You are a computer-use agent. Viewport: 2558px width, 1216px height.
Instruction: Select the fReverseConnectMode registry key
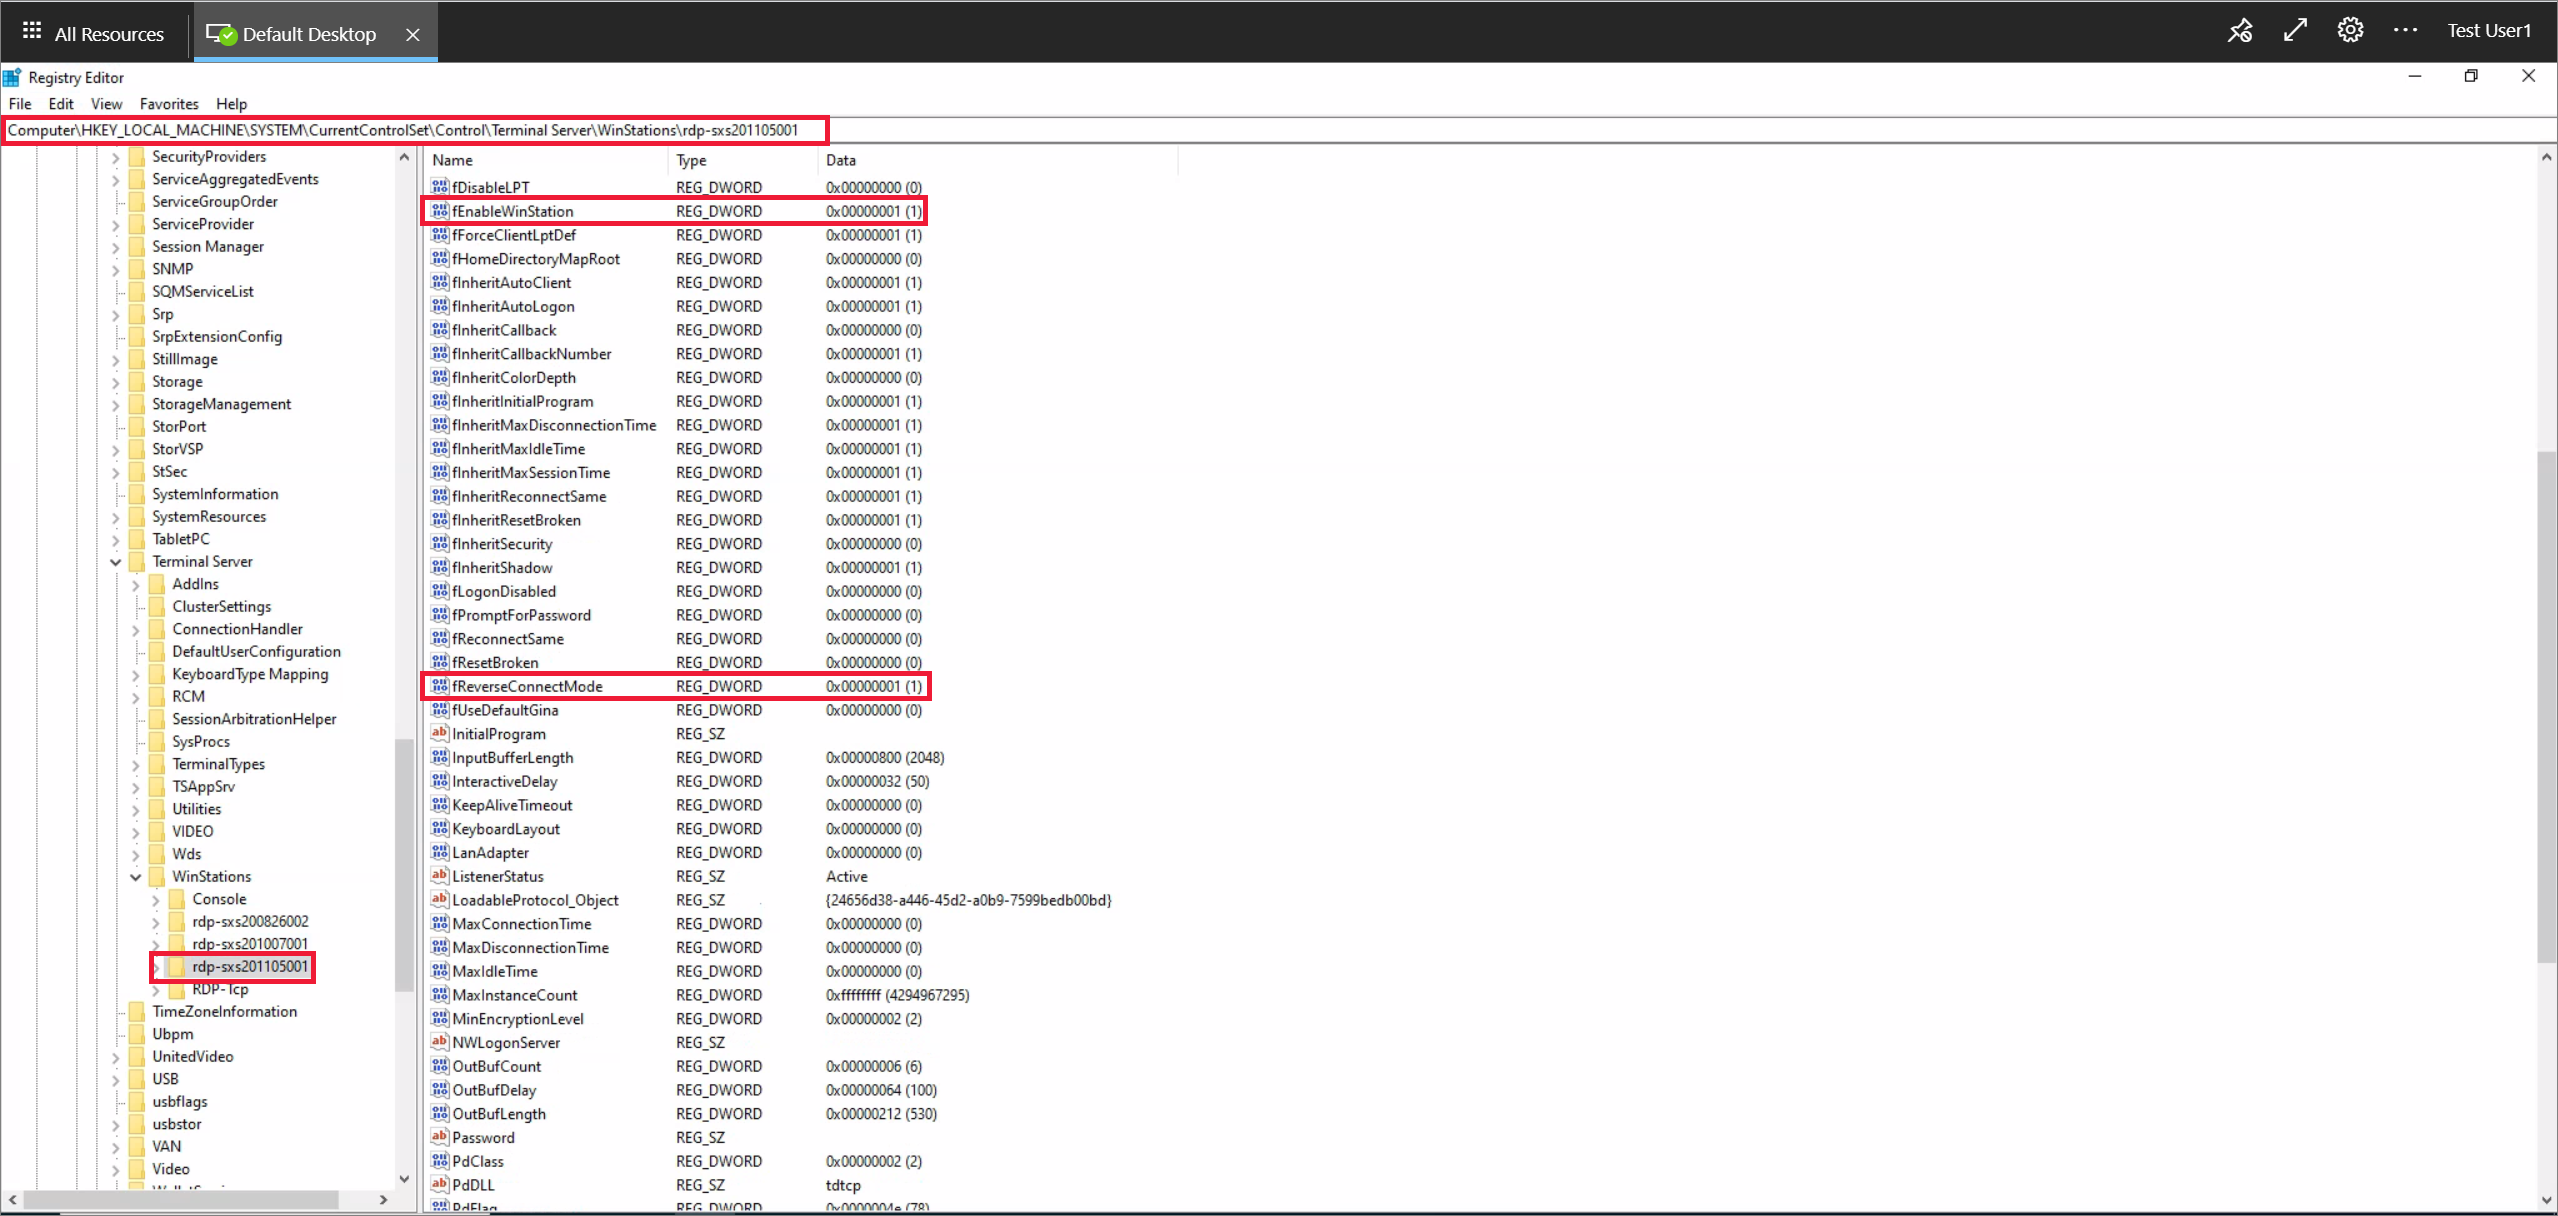(527, 686)
